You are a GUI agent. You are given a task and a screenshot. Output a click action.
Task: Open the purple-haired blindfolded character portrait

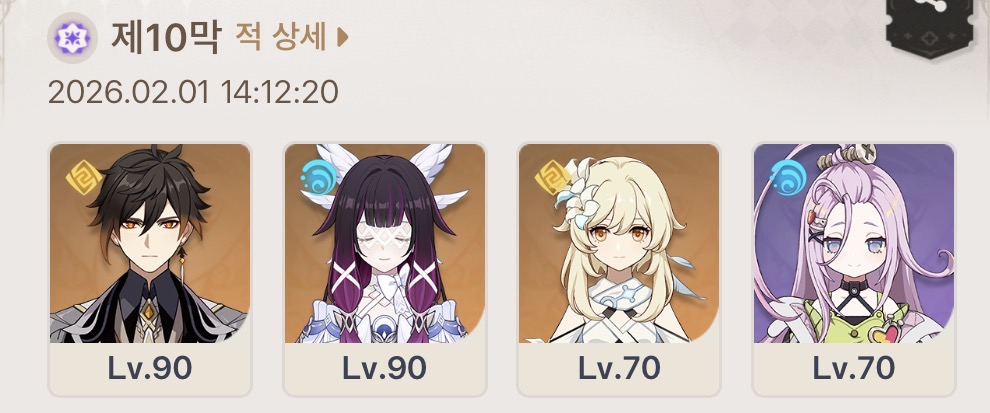coord(385,243)
